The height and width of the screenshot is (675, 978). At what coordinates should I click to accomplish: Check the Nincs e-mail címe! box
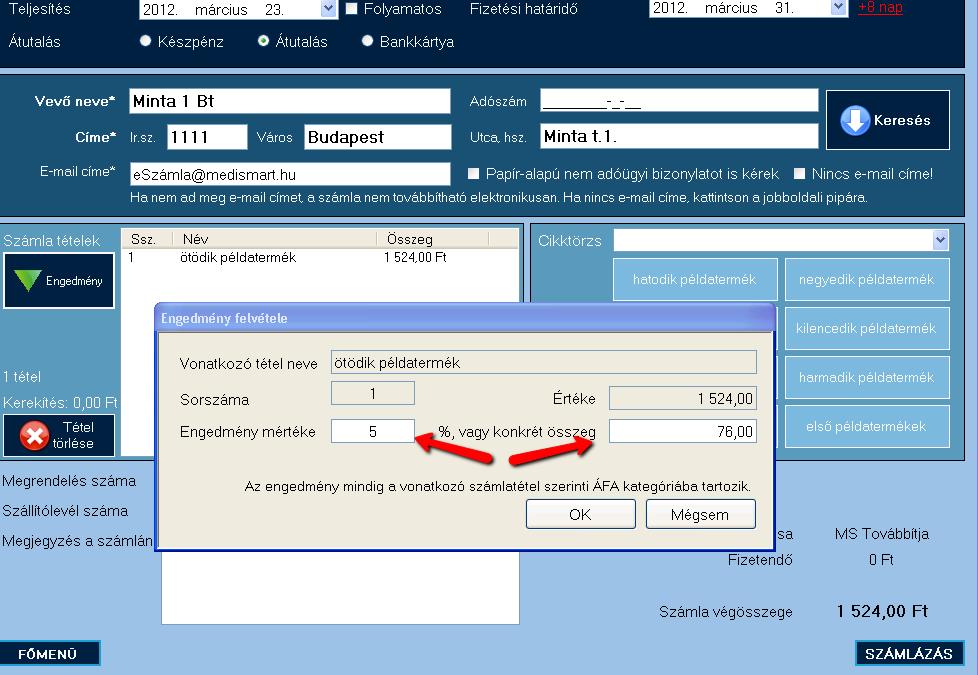click(799, 173)
